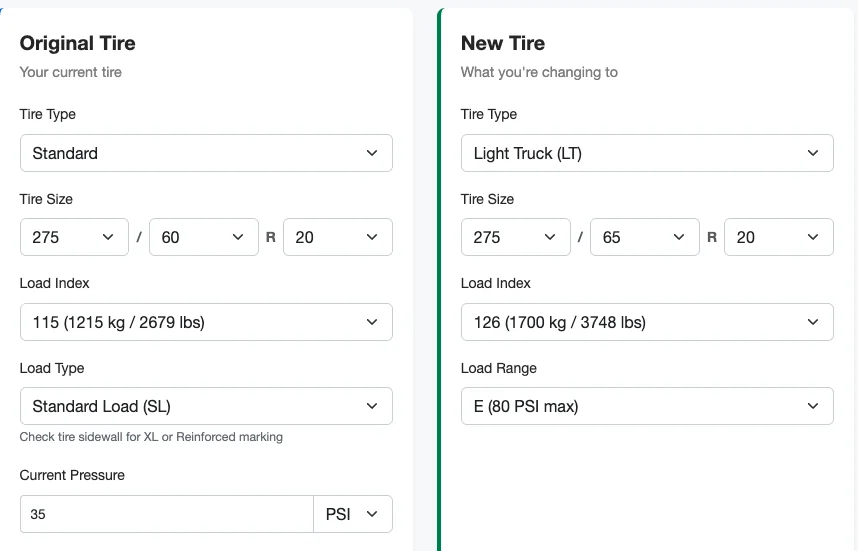The image size is (858, 551).
Task: Expand the Original Tire load index 115 dropdown
Action: [206, 322]
